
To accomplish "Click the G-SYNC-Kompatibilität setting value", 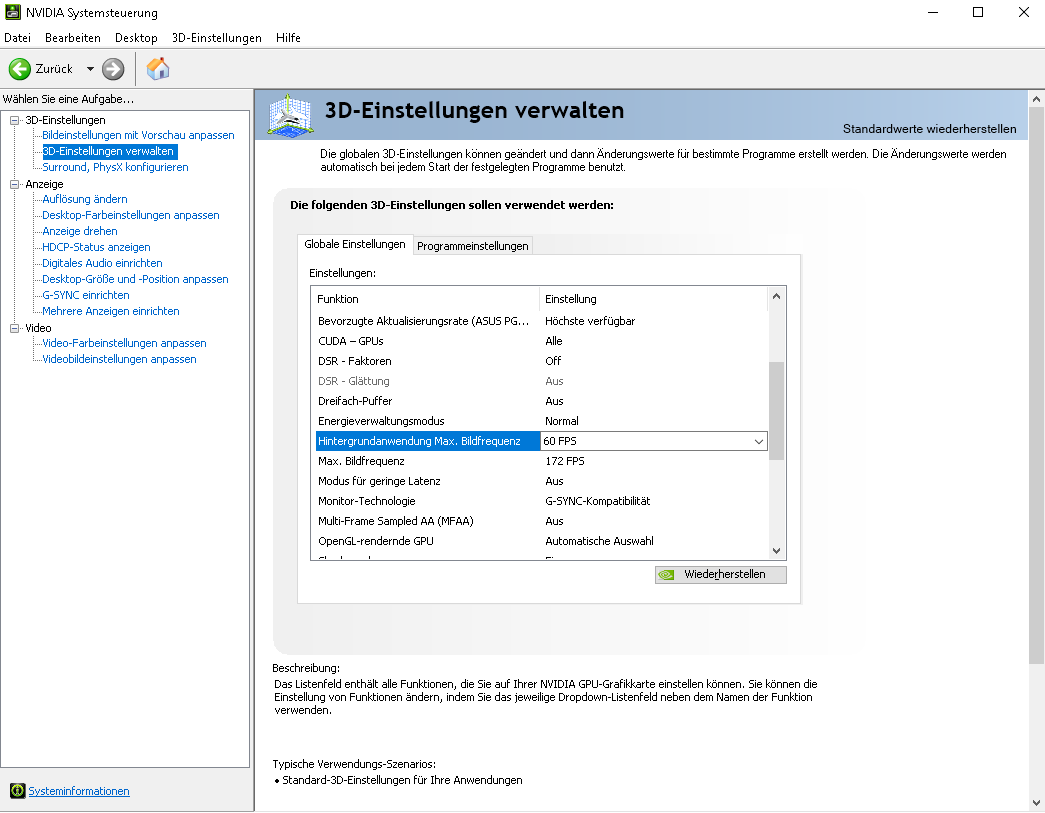I will pyautogui.click(x=597, y=501).
